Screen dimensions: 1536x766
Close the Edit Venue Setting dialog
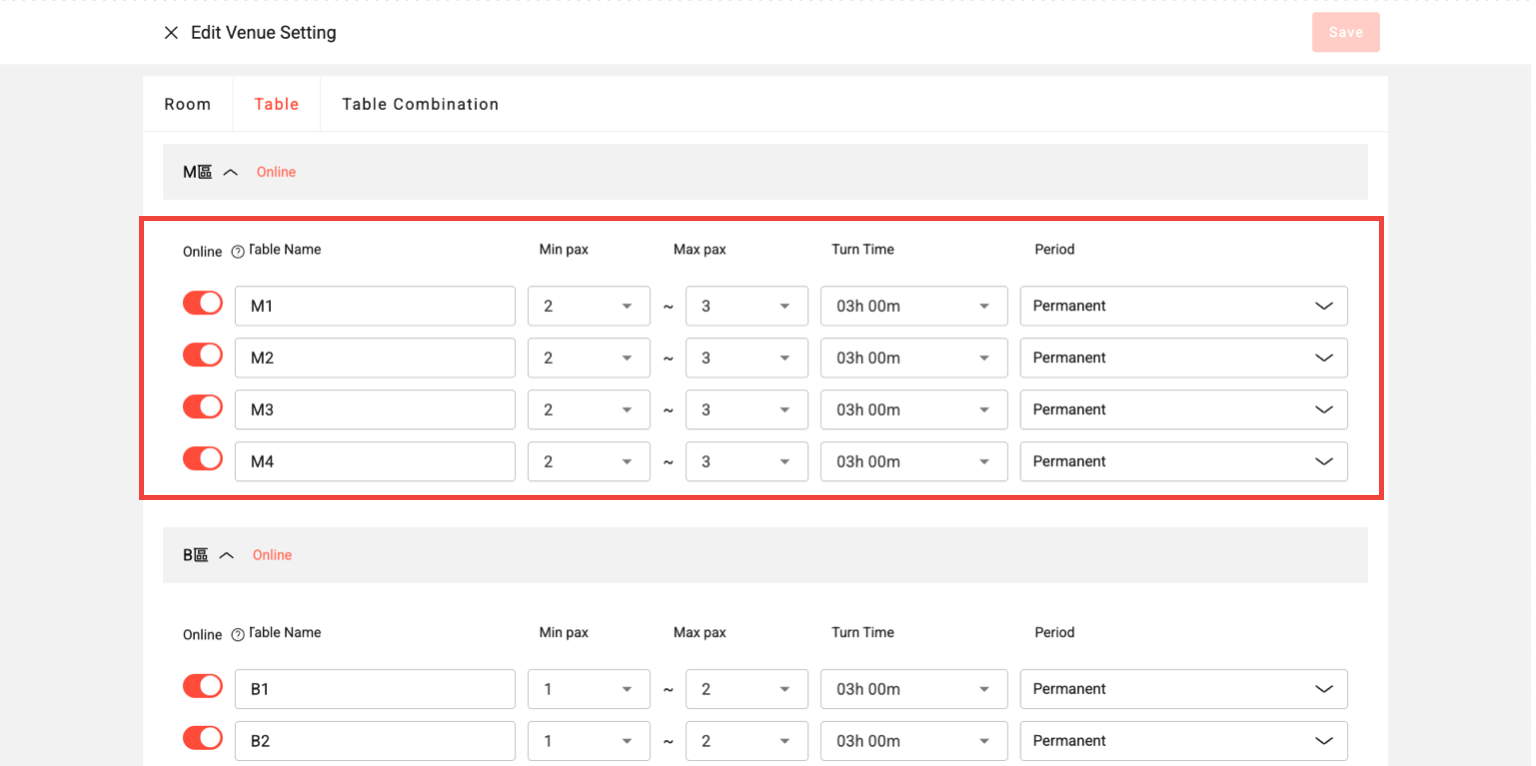(171, 33)
